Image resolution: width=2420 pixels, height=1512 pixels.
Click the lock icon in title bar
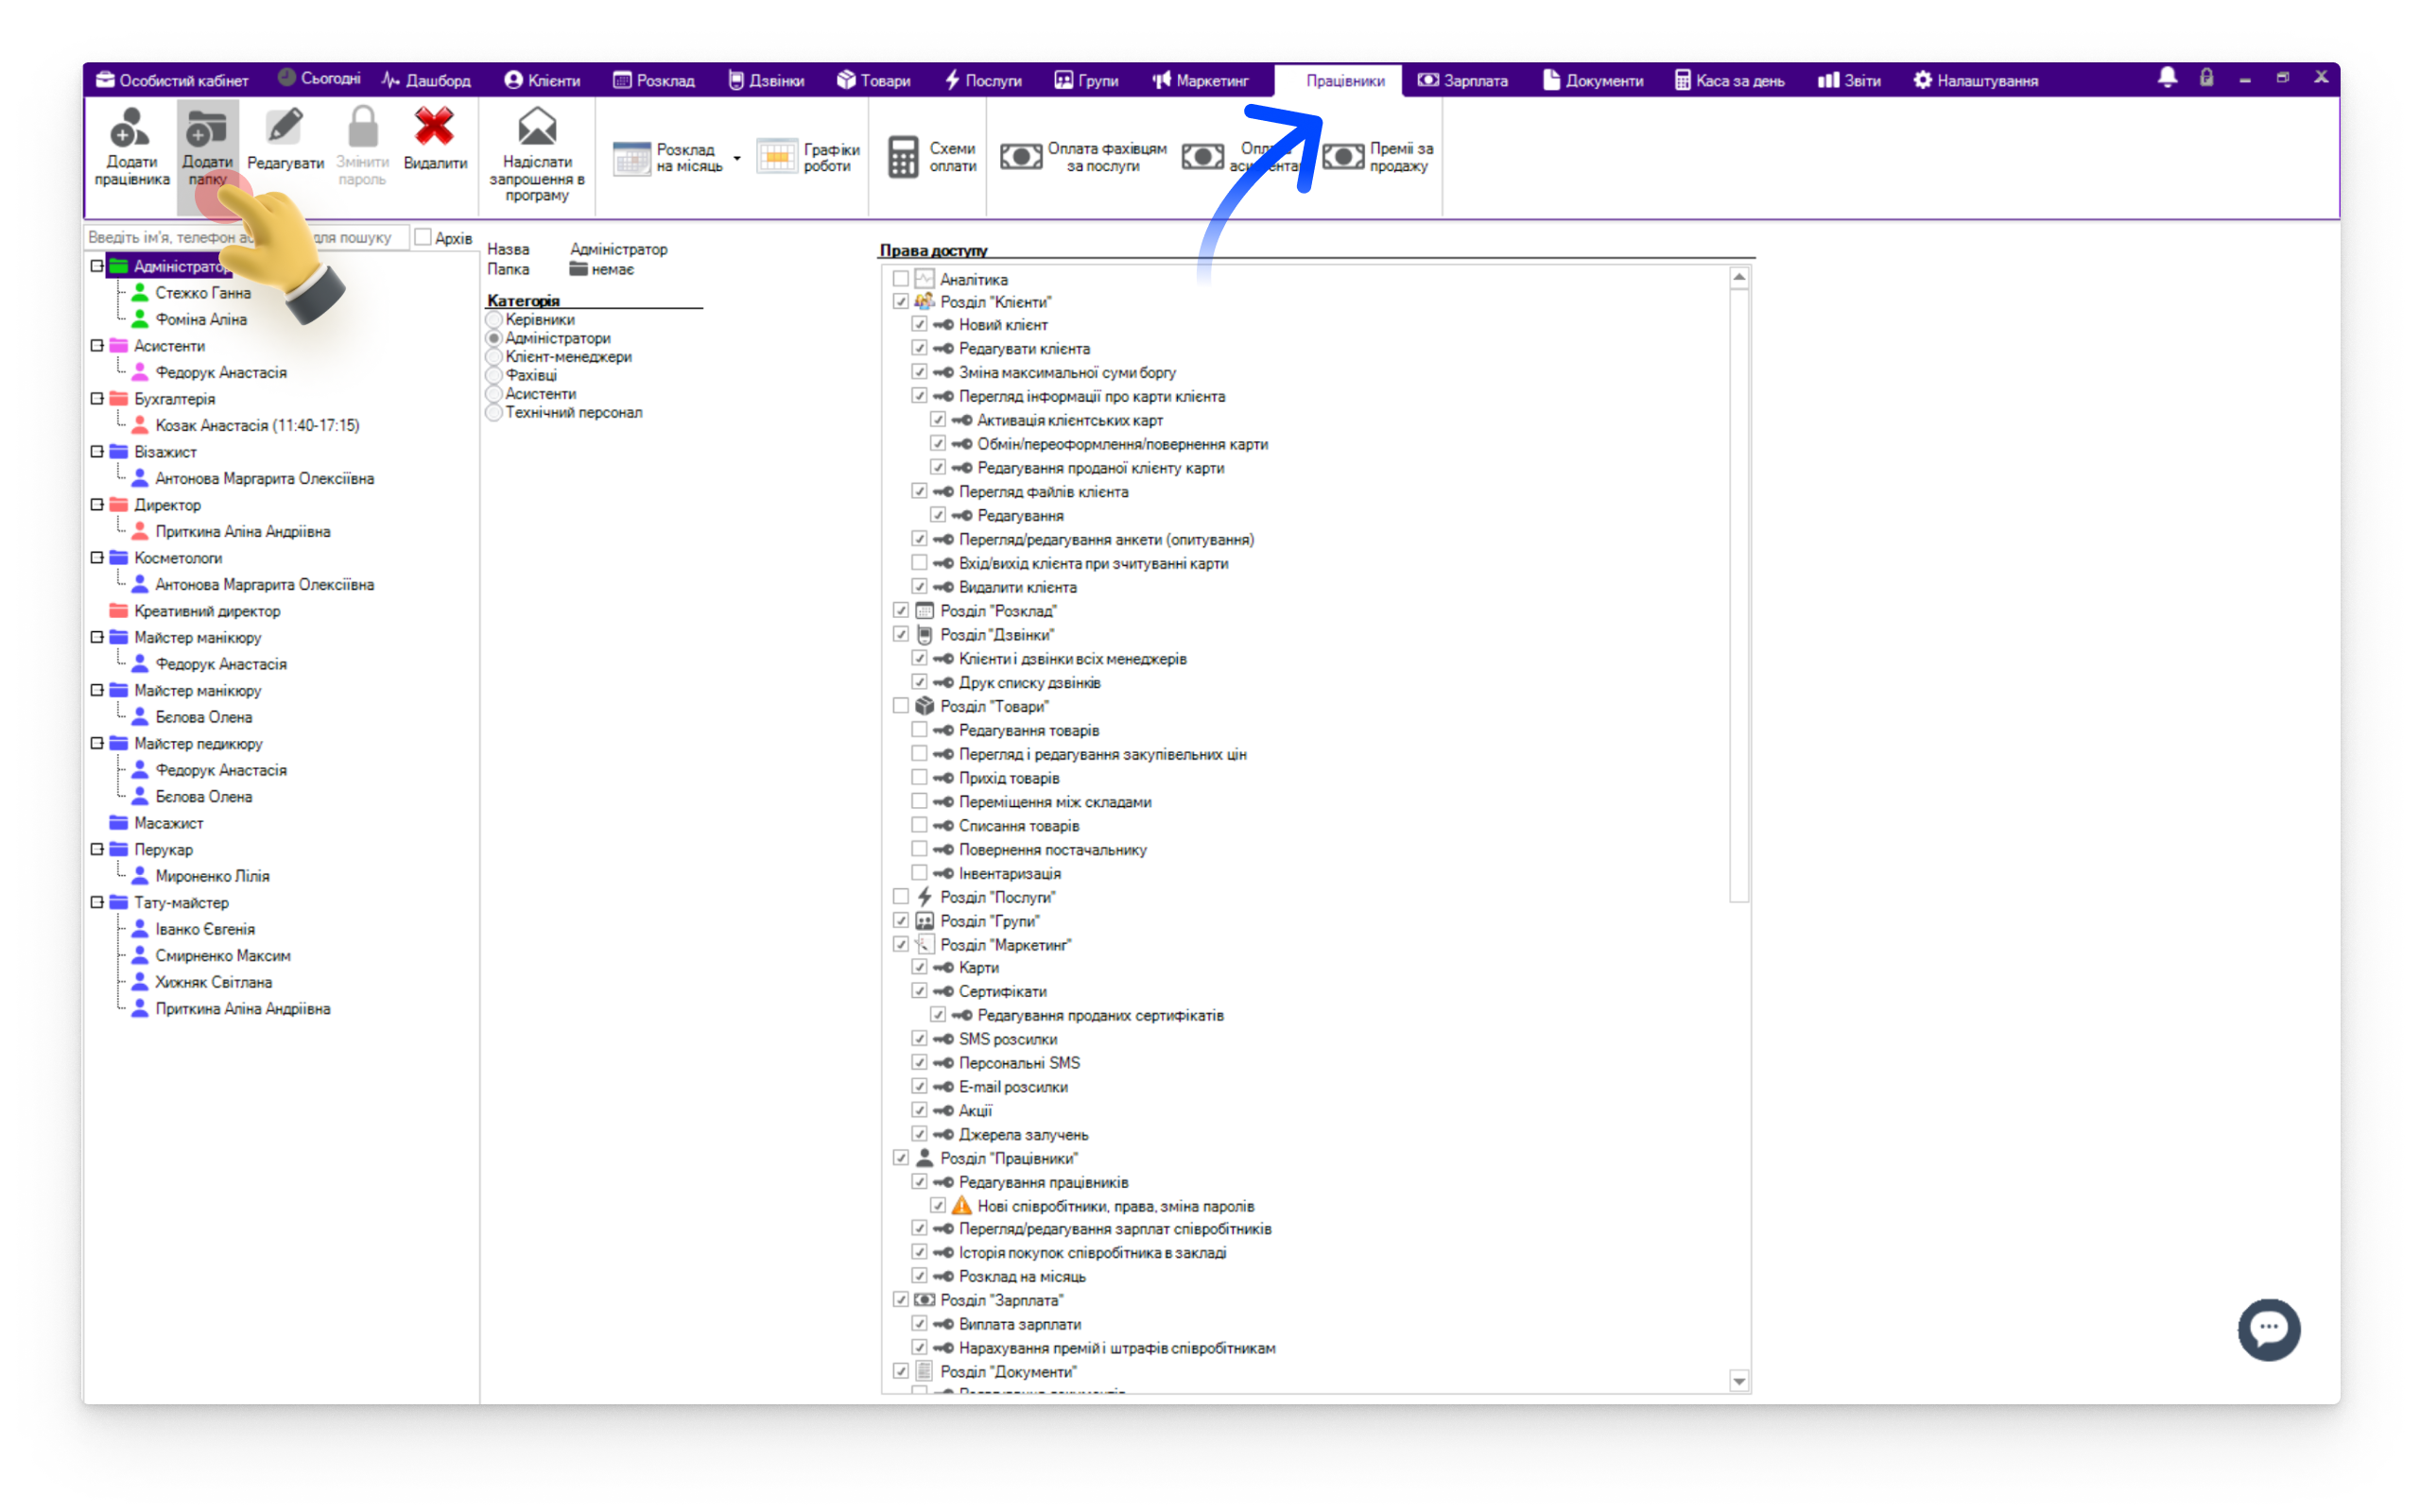(x=2206, y=78)
